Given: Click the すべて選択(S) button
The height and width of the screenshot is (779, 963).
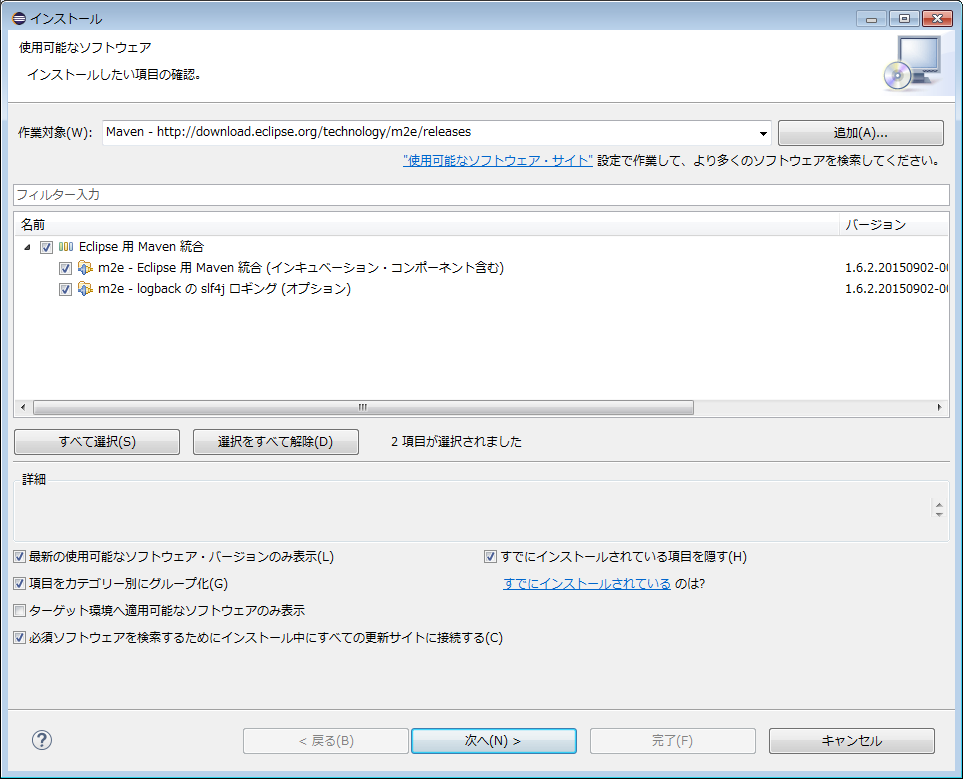Looking at the screenshot, I should pyautogui.click(x=97, y=442).
